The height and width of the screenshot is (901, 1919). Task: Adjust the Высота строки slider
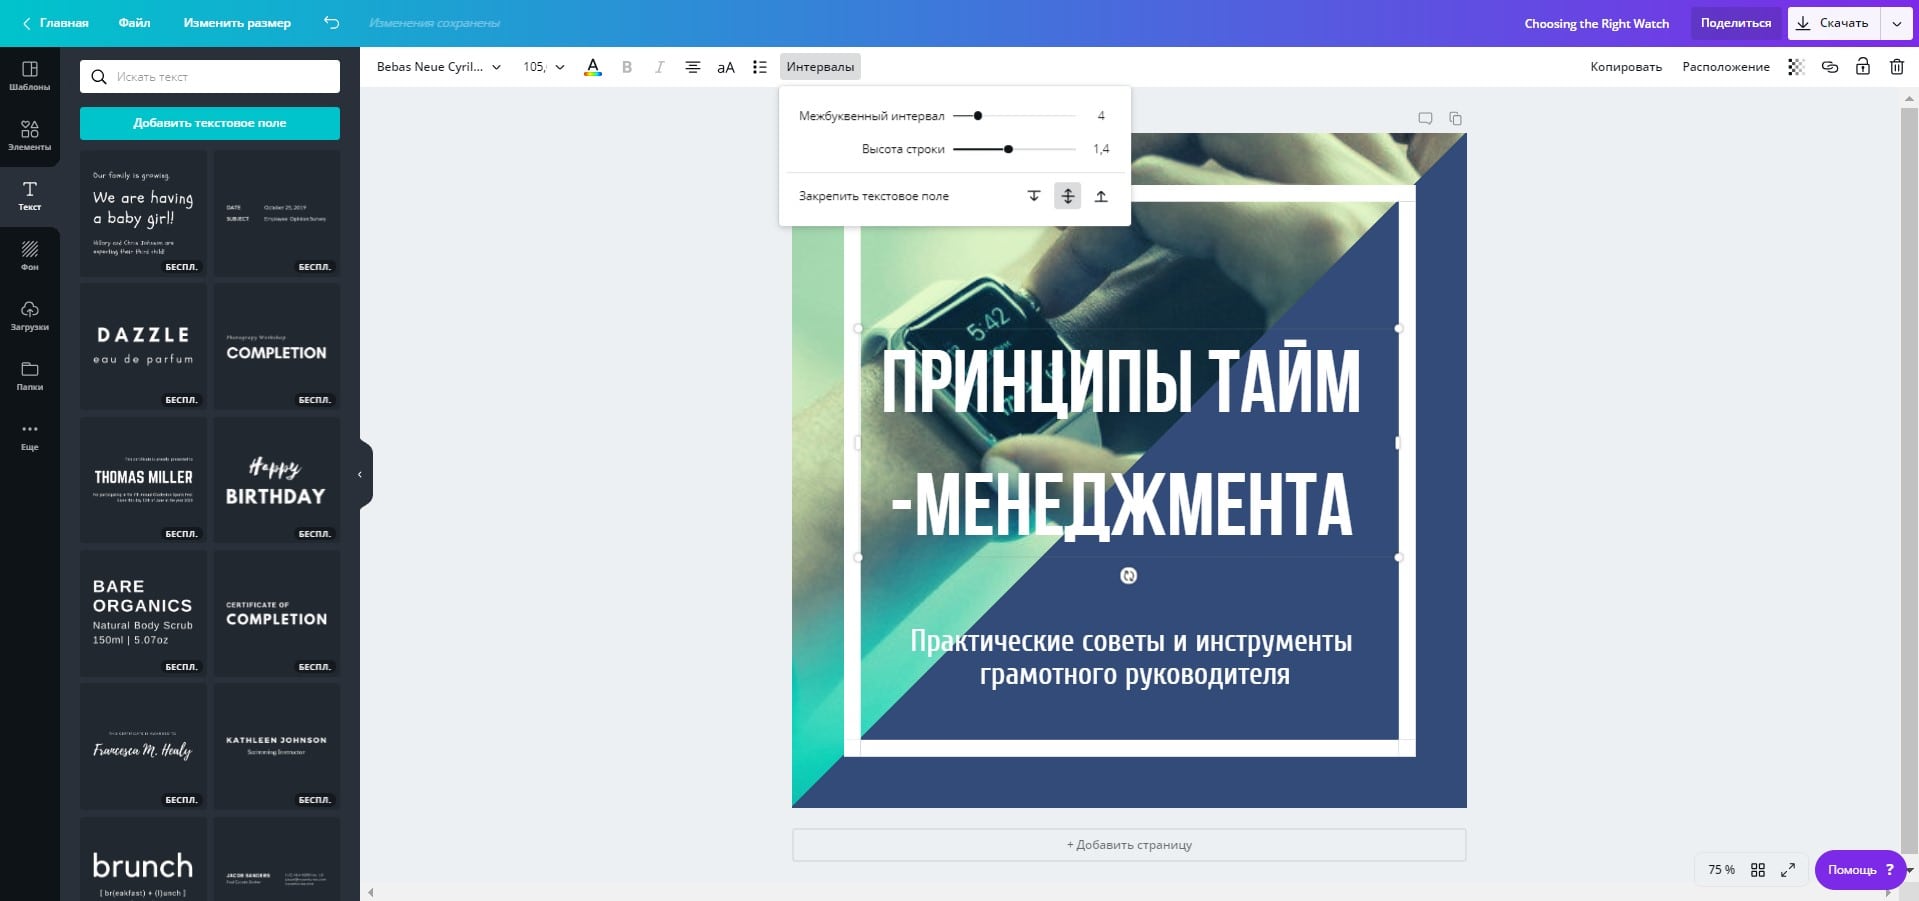pyautogui.click(x=1014, y=149)
